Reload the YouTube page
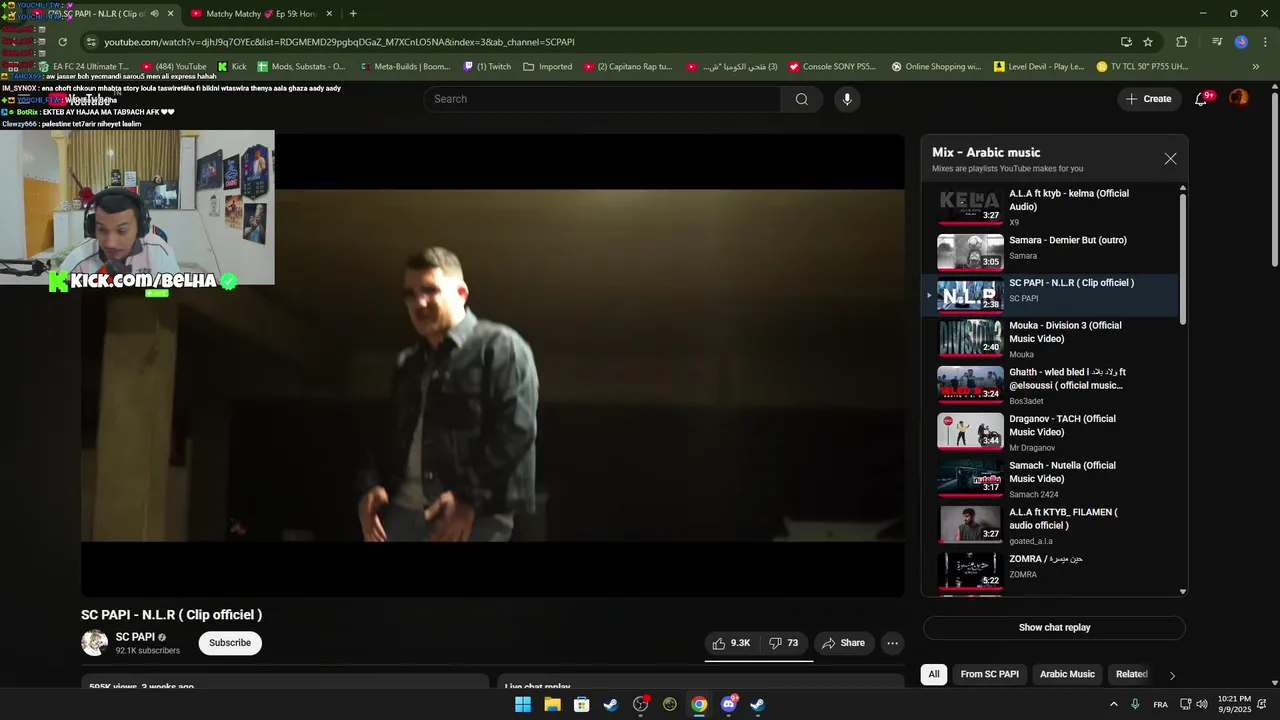1280x720 pixels. [62, 42]
